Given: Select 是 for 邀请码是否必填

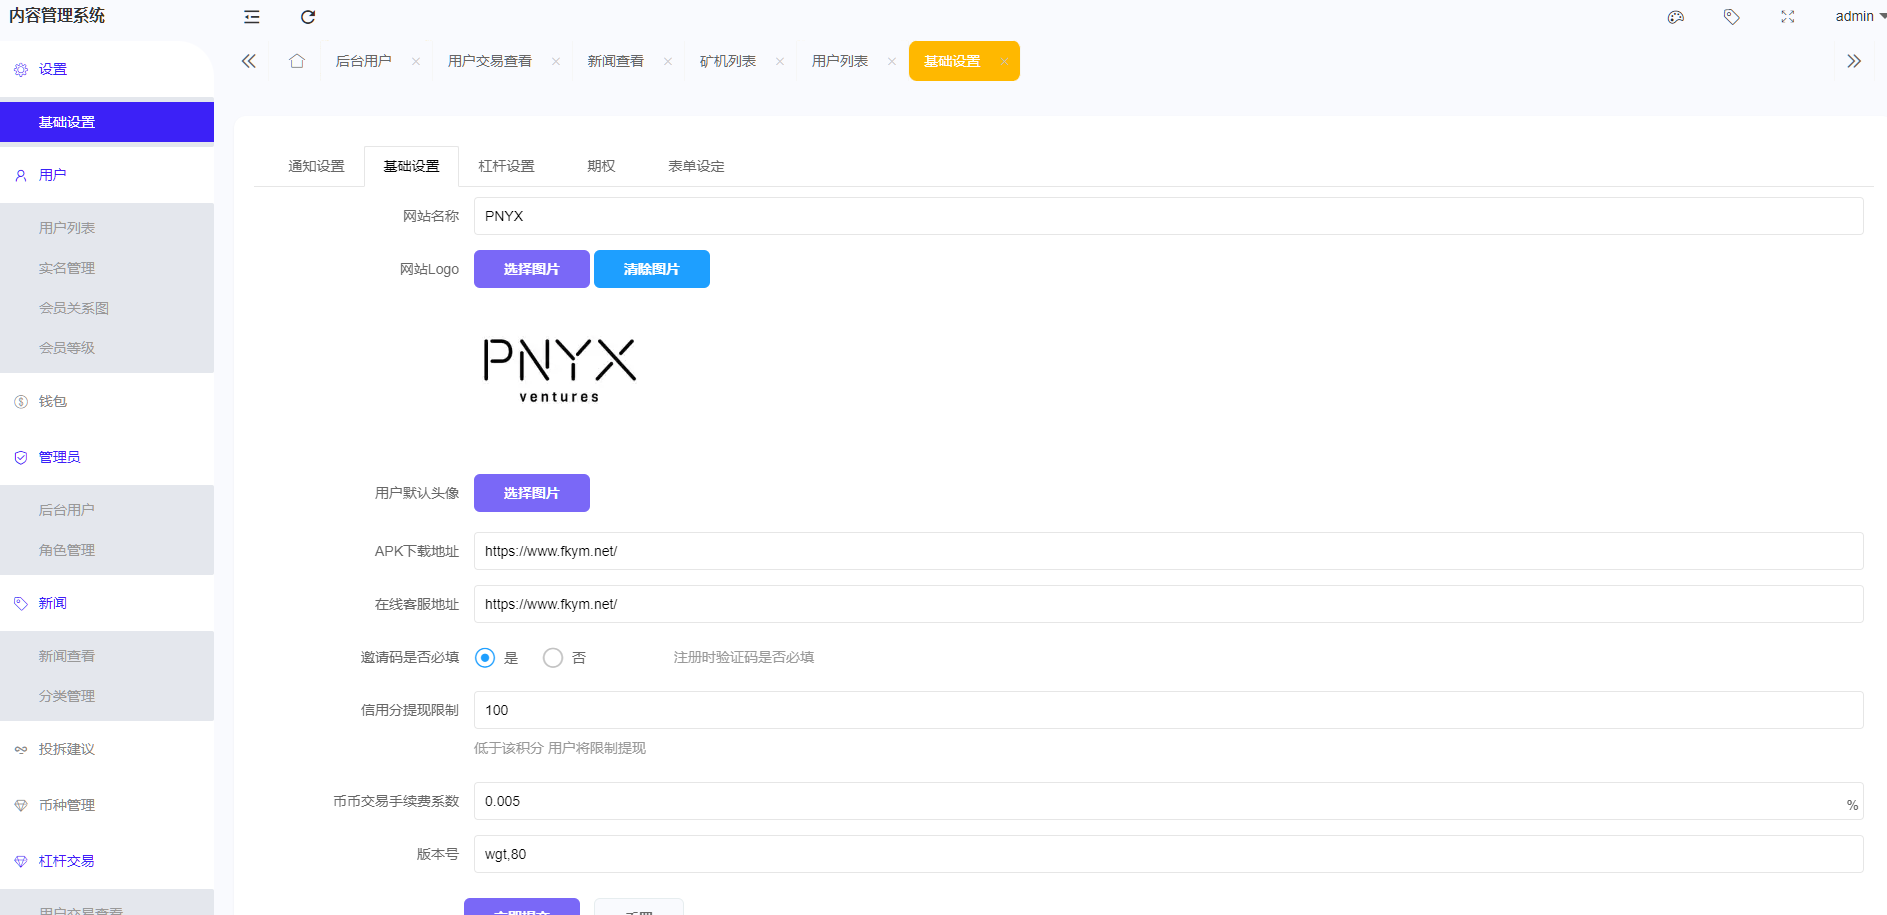Looking at the screenshot, I should coord(485,657).
